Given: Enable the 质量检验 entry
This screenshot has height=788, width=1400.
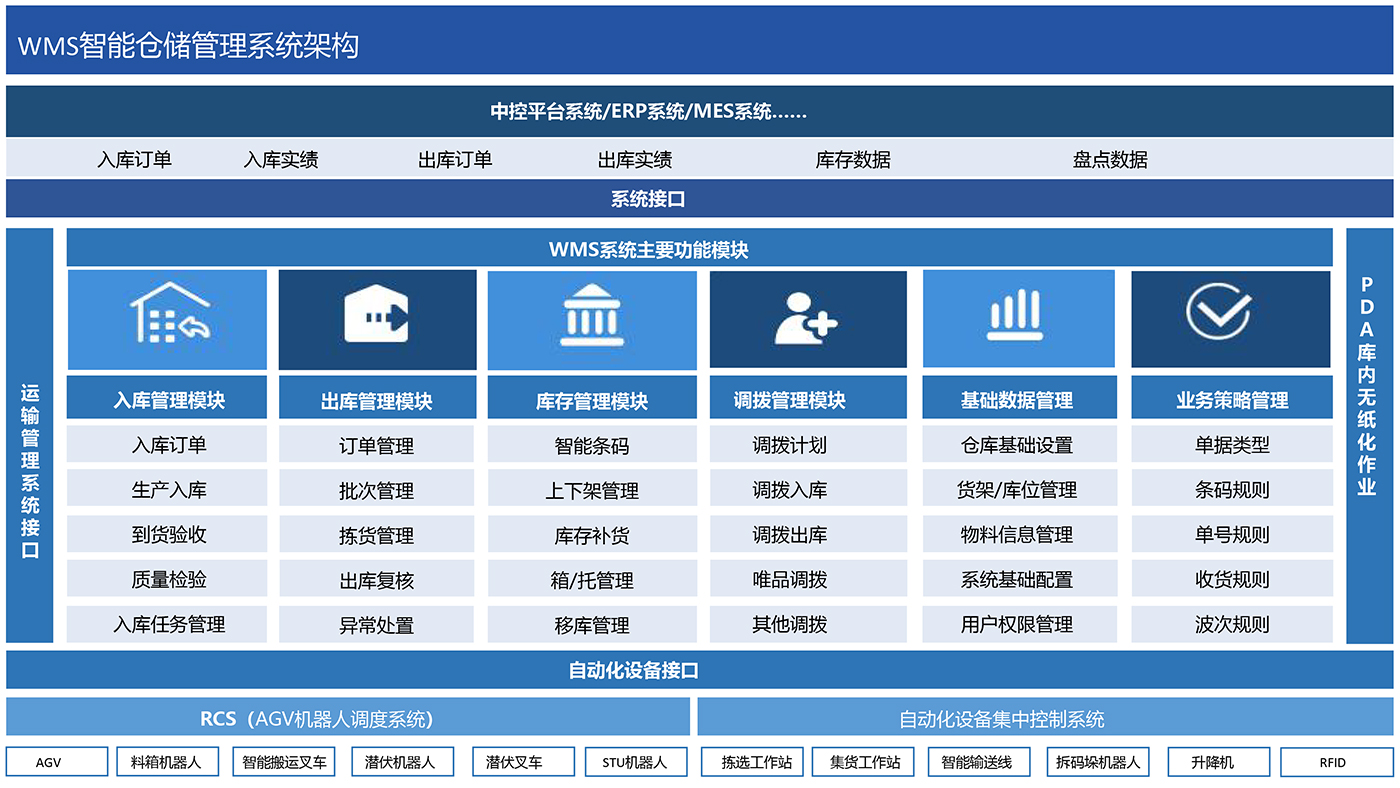Looking at the screenshot, I should (166, 578).
